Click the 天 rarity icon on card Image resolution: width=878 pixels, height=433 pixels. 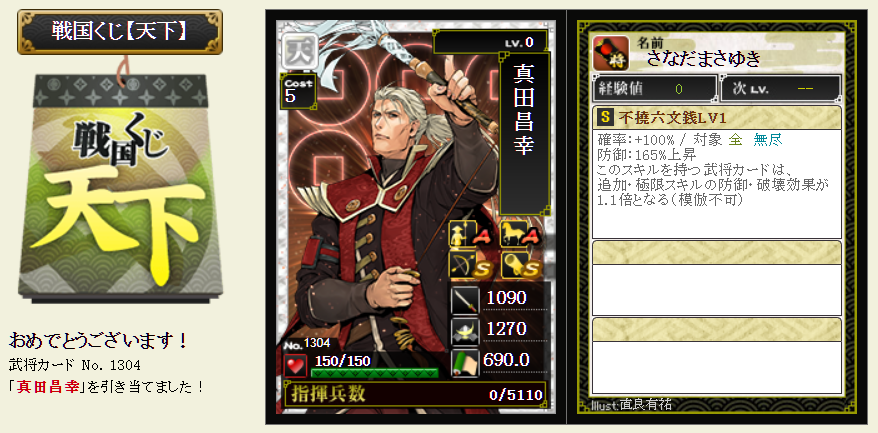click(295, 48)
